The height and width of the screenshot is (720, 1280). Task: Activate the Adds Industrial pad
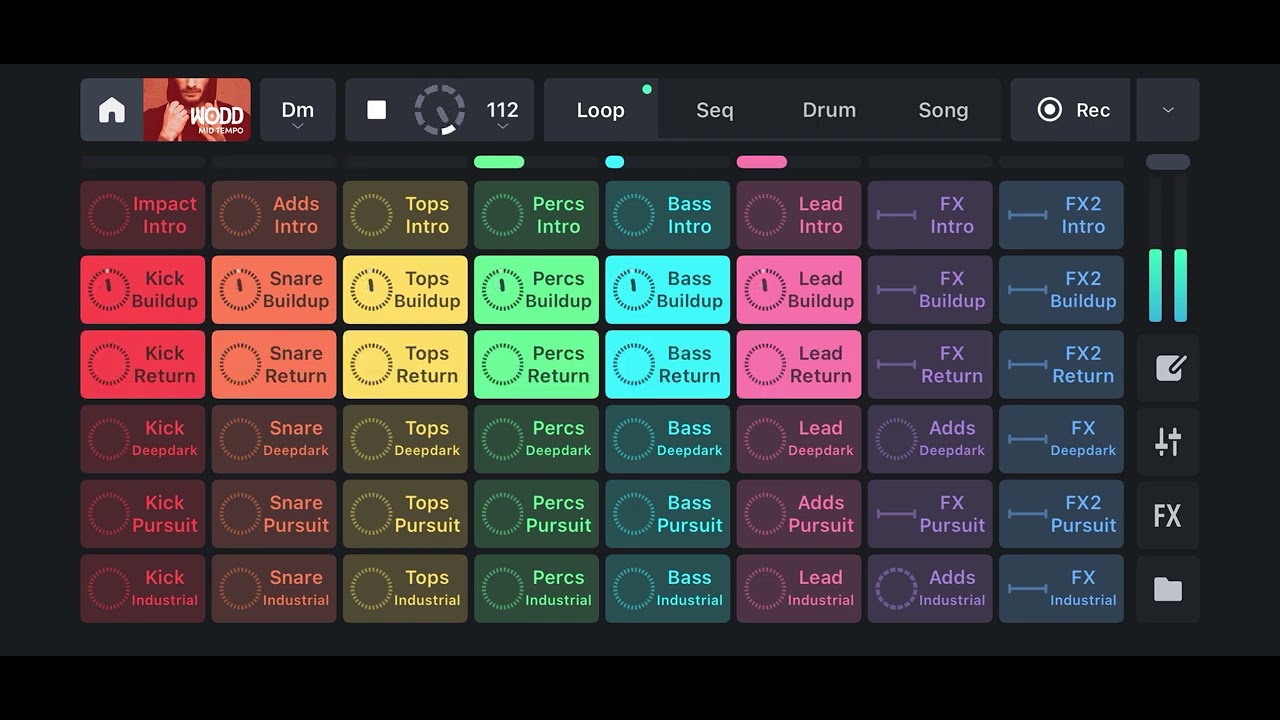[x=930, y=589]
